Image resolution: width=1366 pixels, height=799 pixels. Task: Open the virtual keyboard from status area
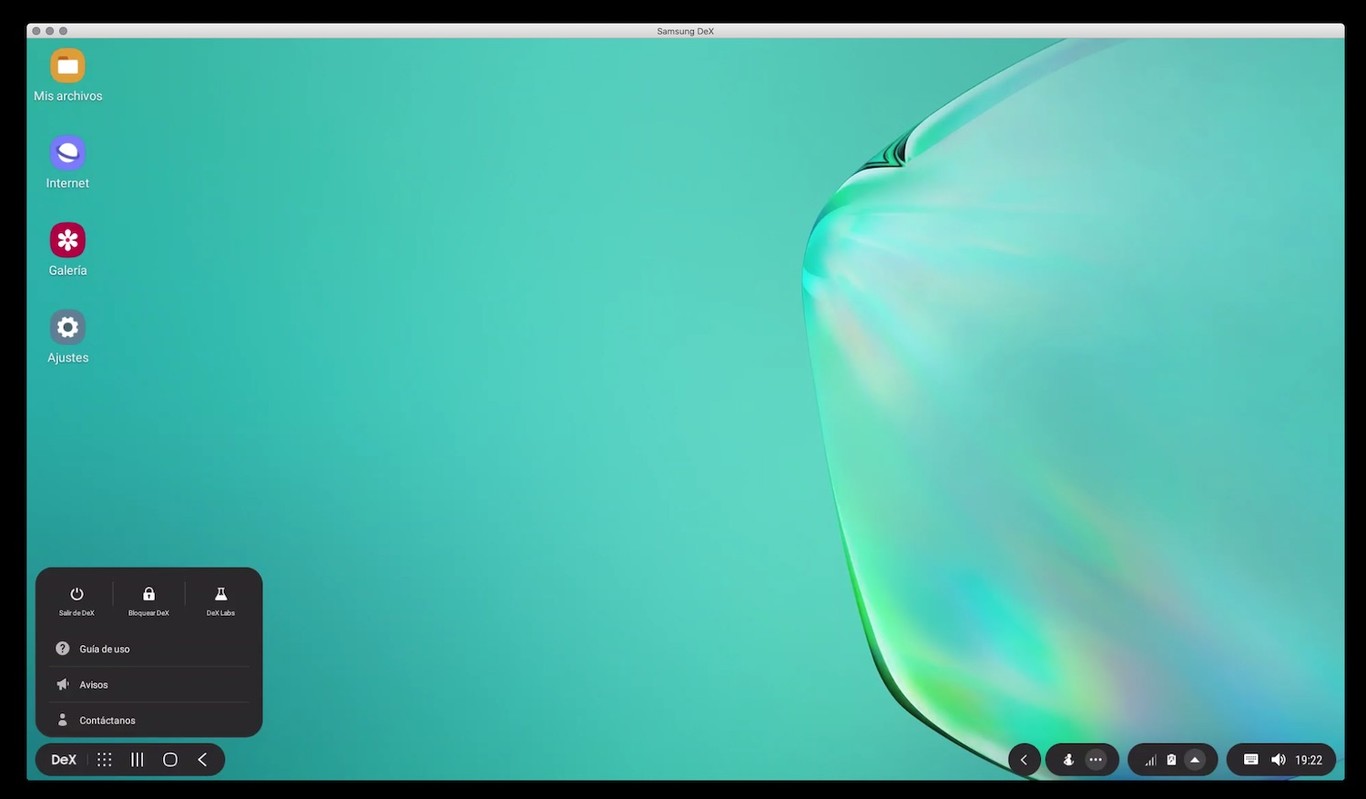click(1250, 759)
